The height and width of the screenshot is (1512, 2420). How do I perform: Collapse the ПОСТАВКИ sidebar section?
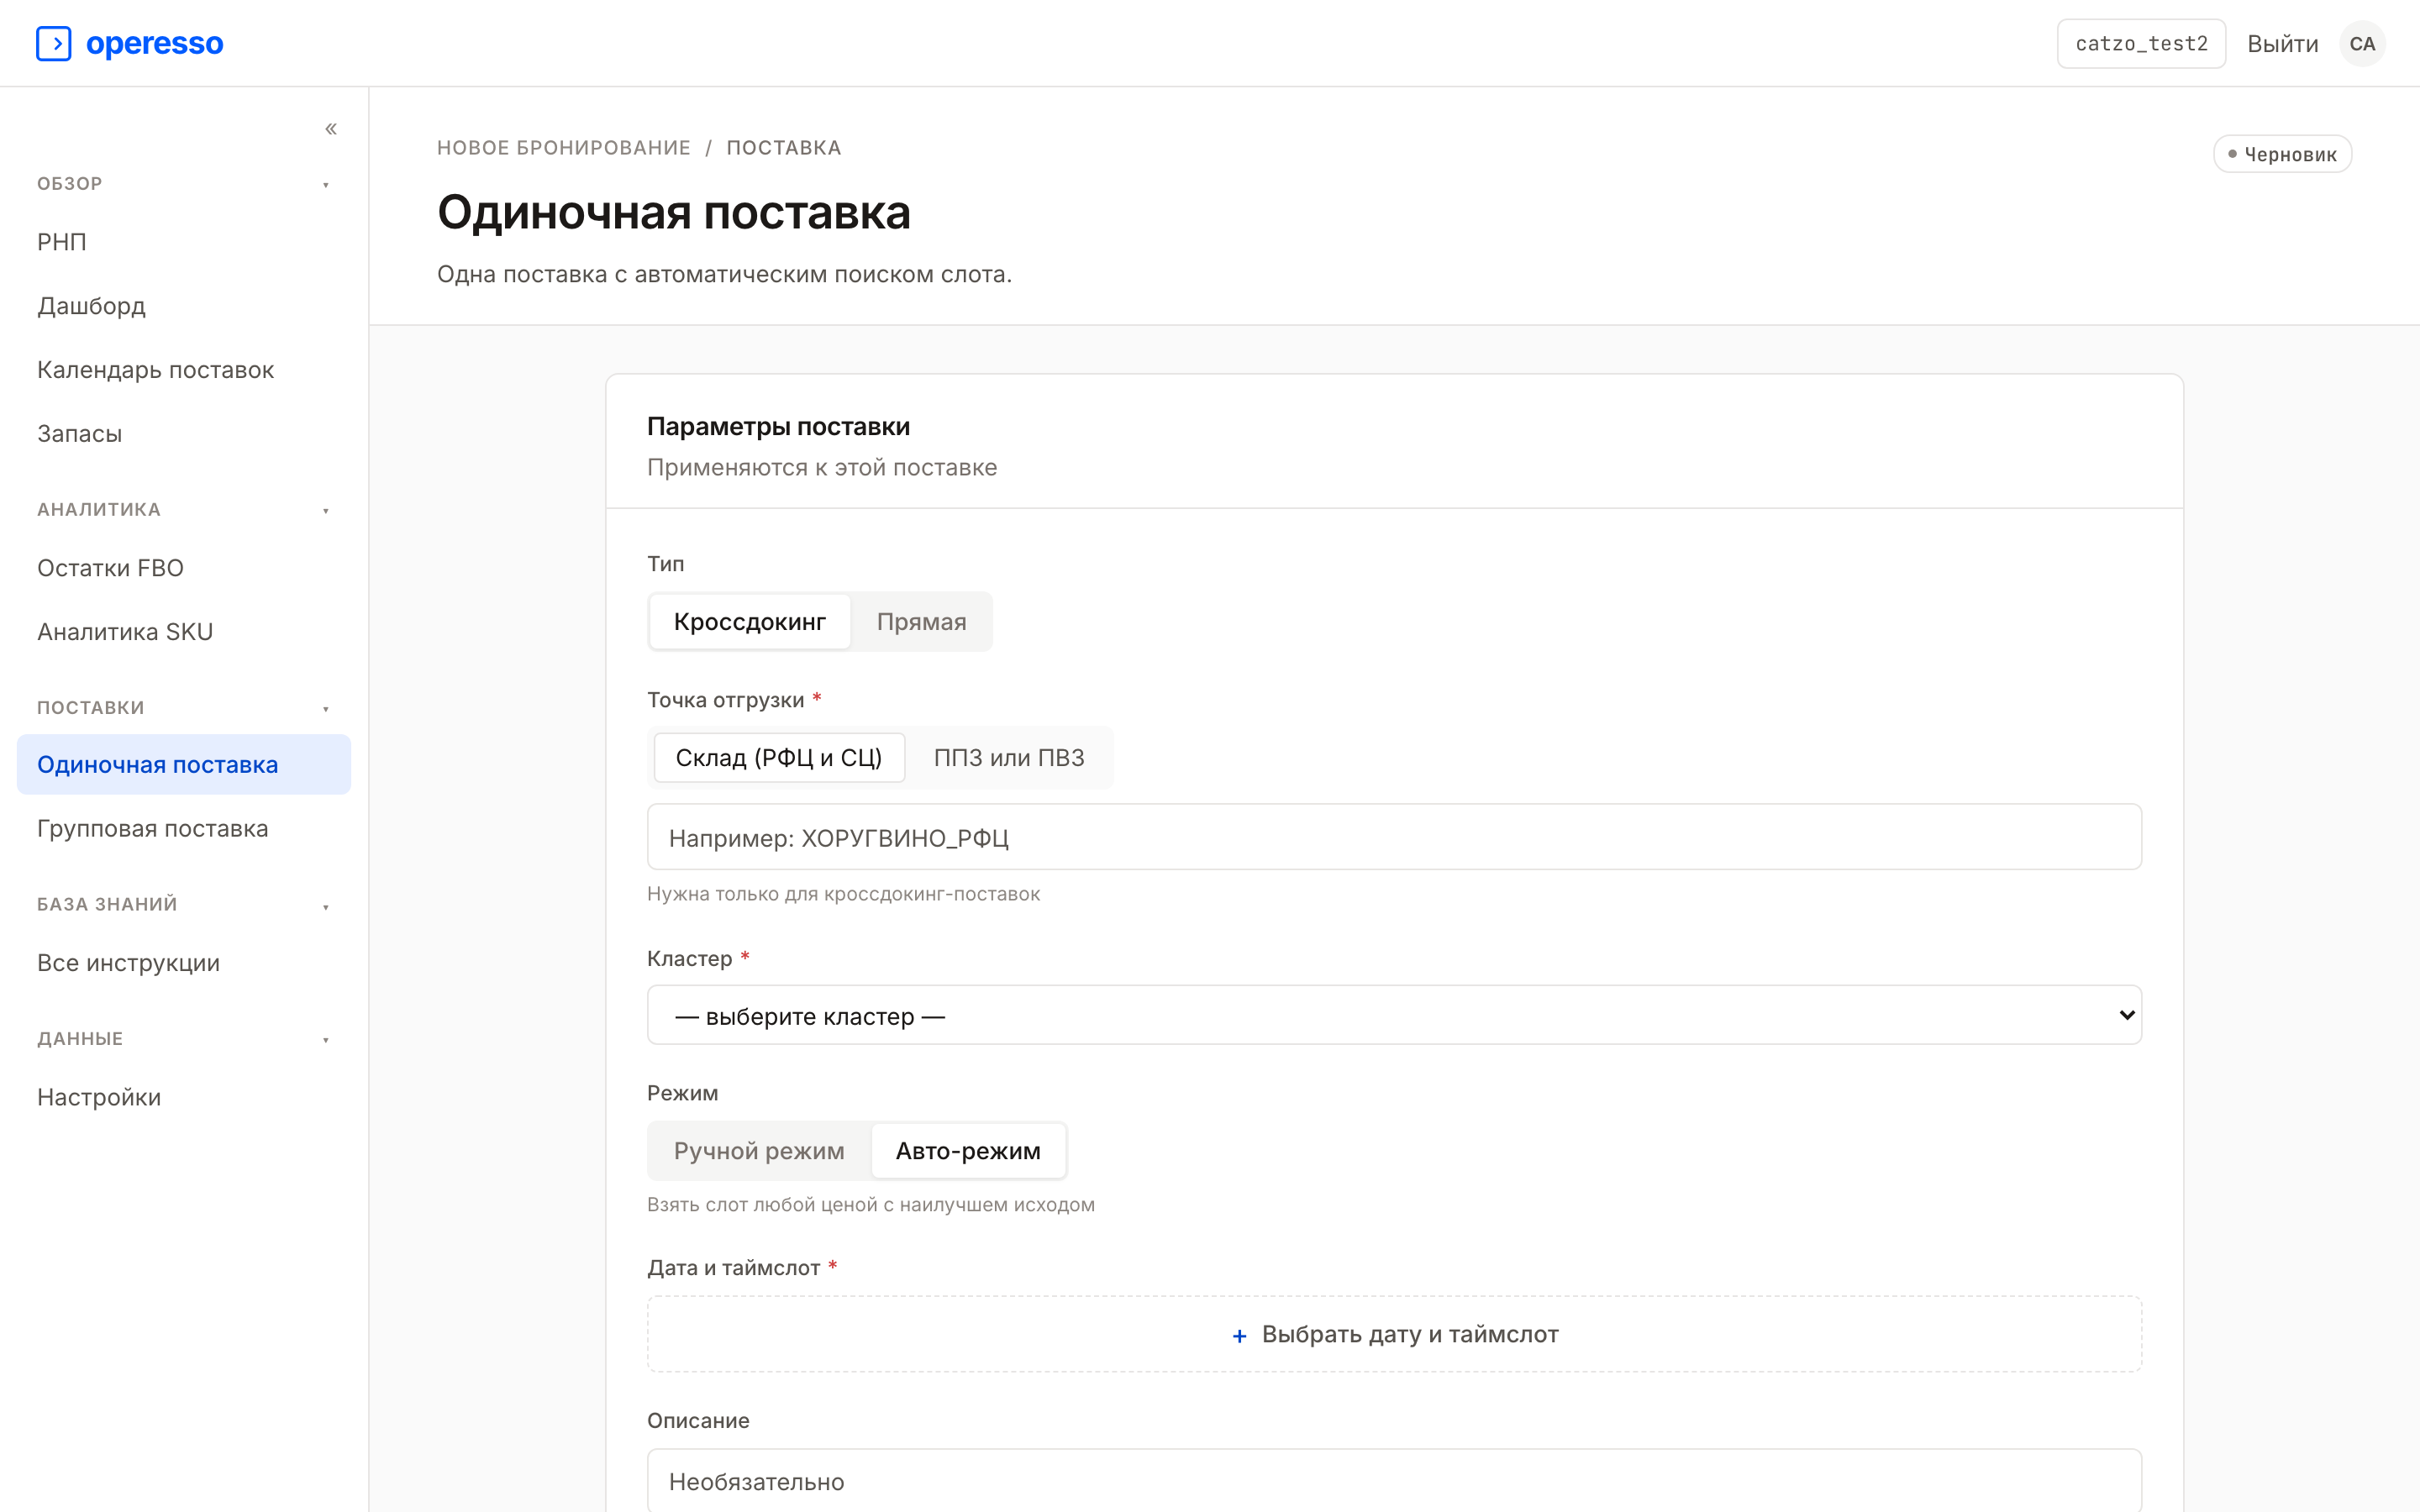326,709
